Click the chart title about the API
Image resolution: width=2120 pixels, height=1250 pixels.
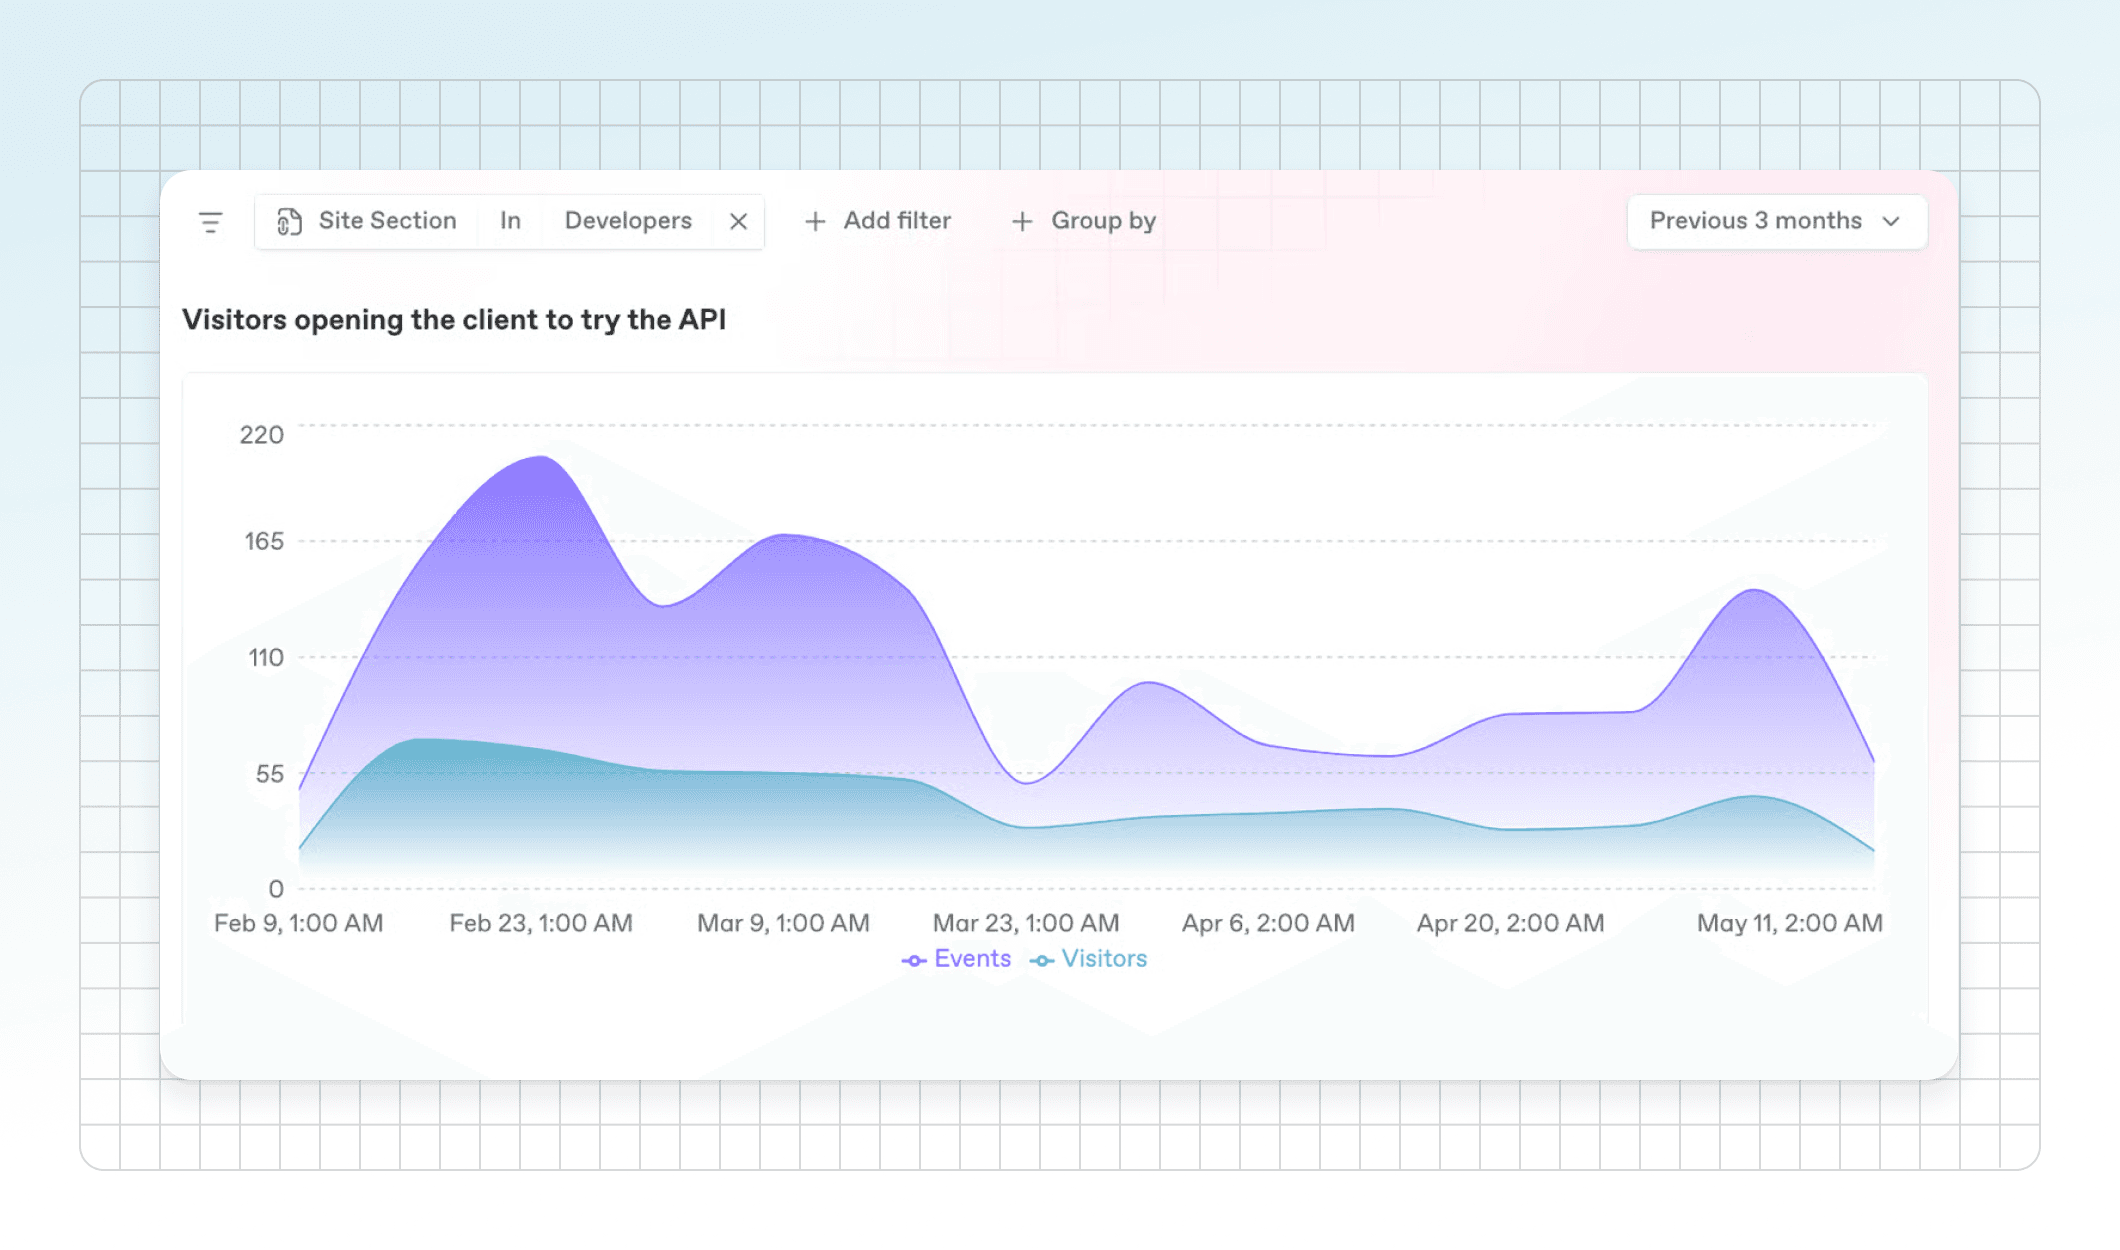(454, 320)
